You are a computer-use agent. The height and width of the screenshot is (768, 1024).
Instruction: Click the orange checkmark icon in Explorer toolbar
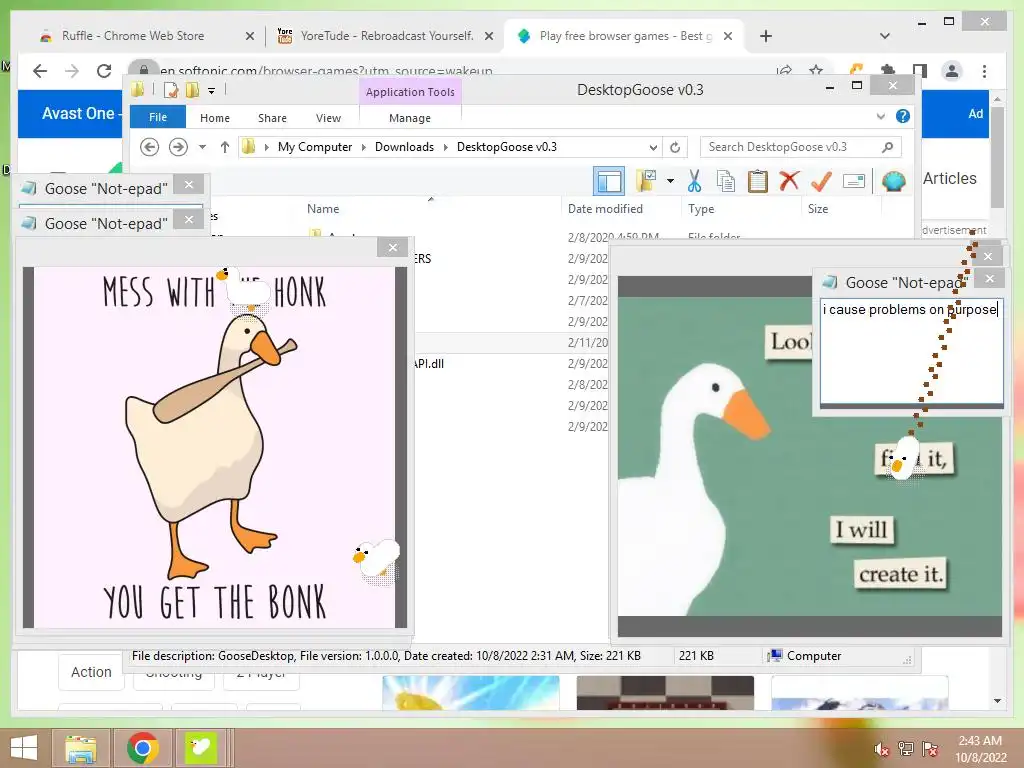821,181
